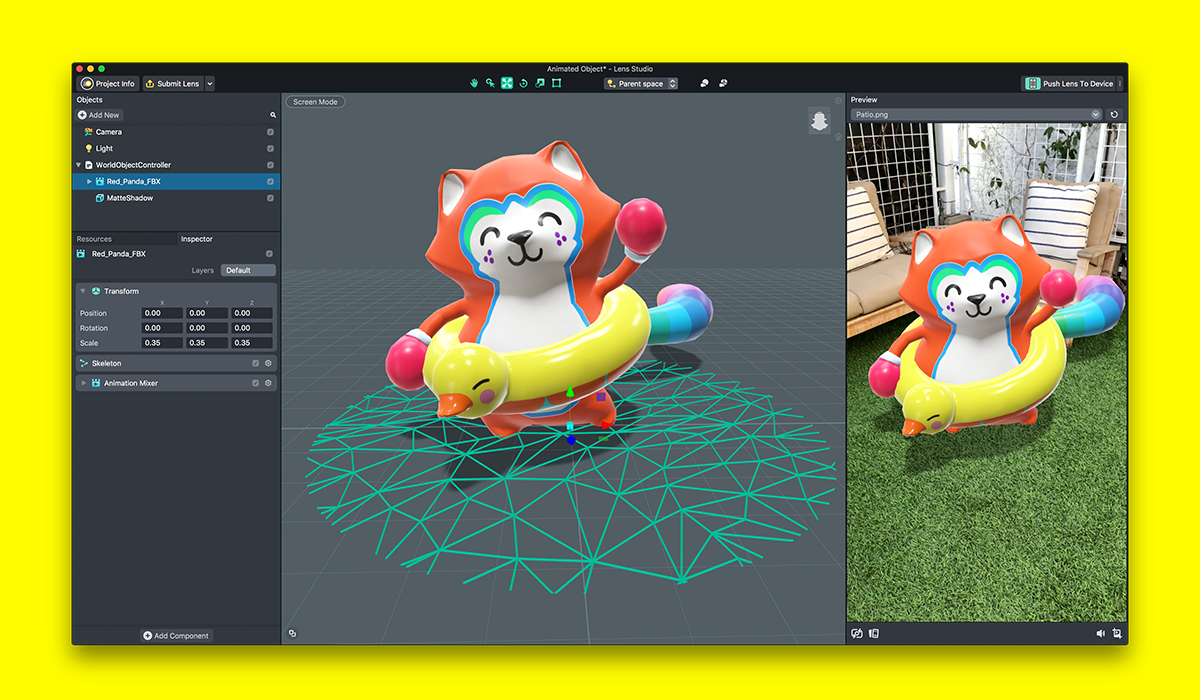Image resolution: width=1200 pixels, height=700 pixels.
Task: Select the object selection cursor tool
Action: [x=490, y=84]
